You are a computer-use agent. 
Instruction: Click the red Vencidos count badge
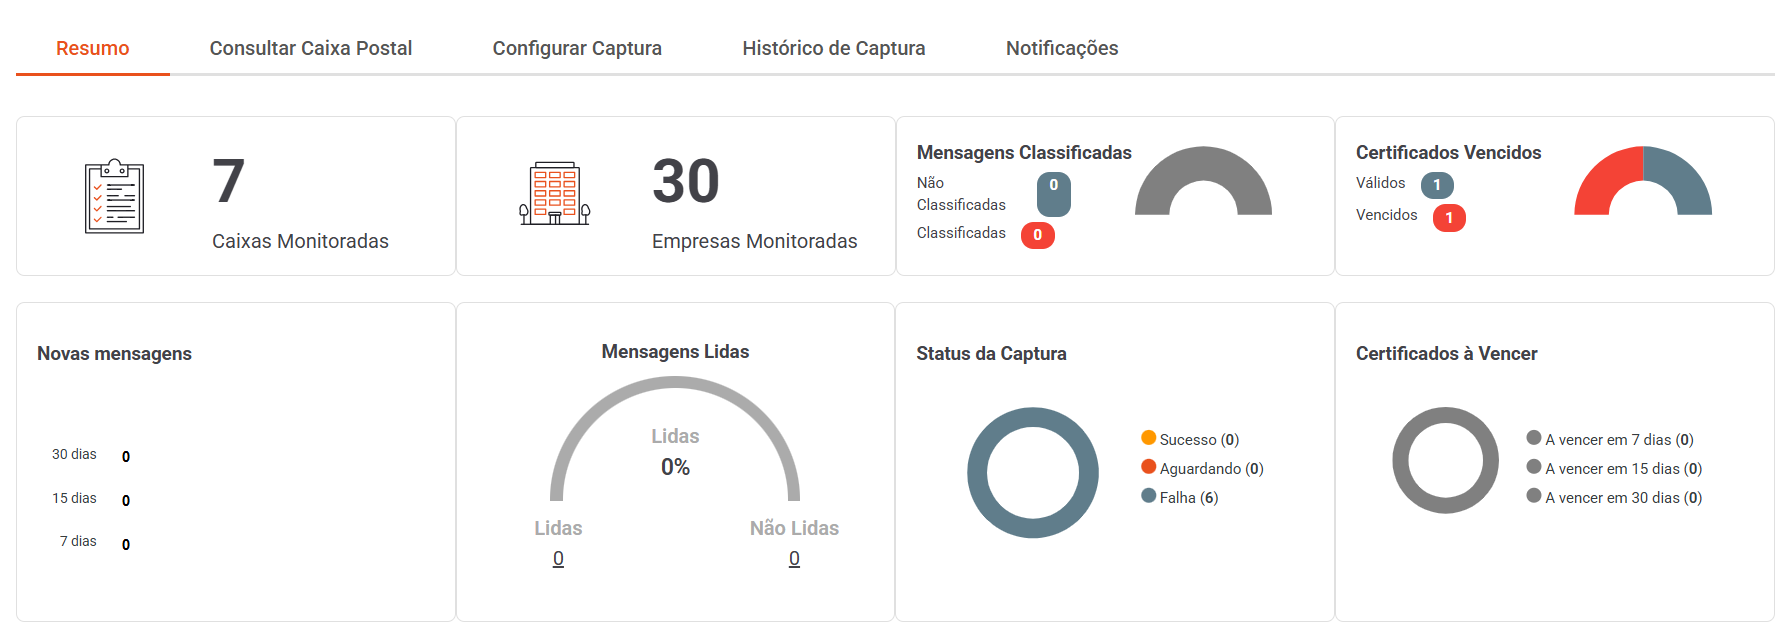click(1449, 218)
